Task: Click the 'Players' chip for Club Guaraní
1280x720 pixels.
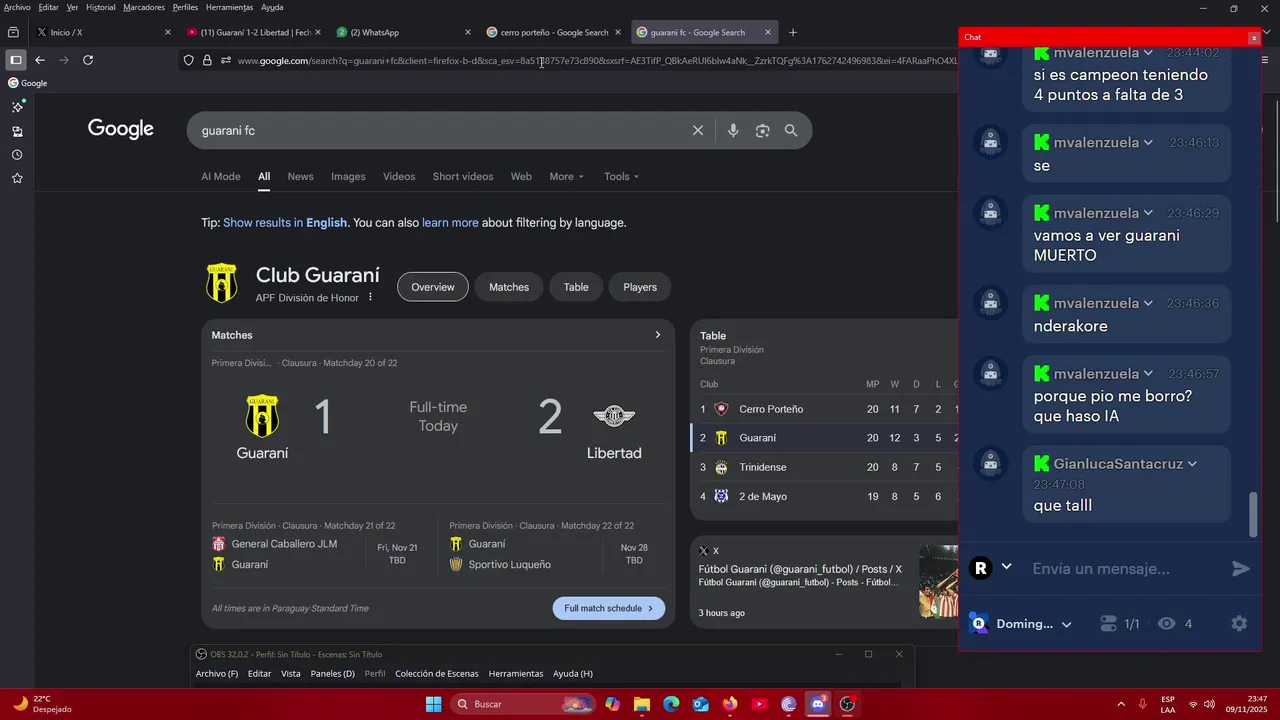Action: click(640, 287)
